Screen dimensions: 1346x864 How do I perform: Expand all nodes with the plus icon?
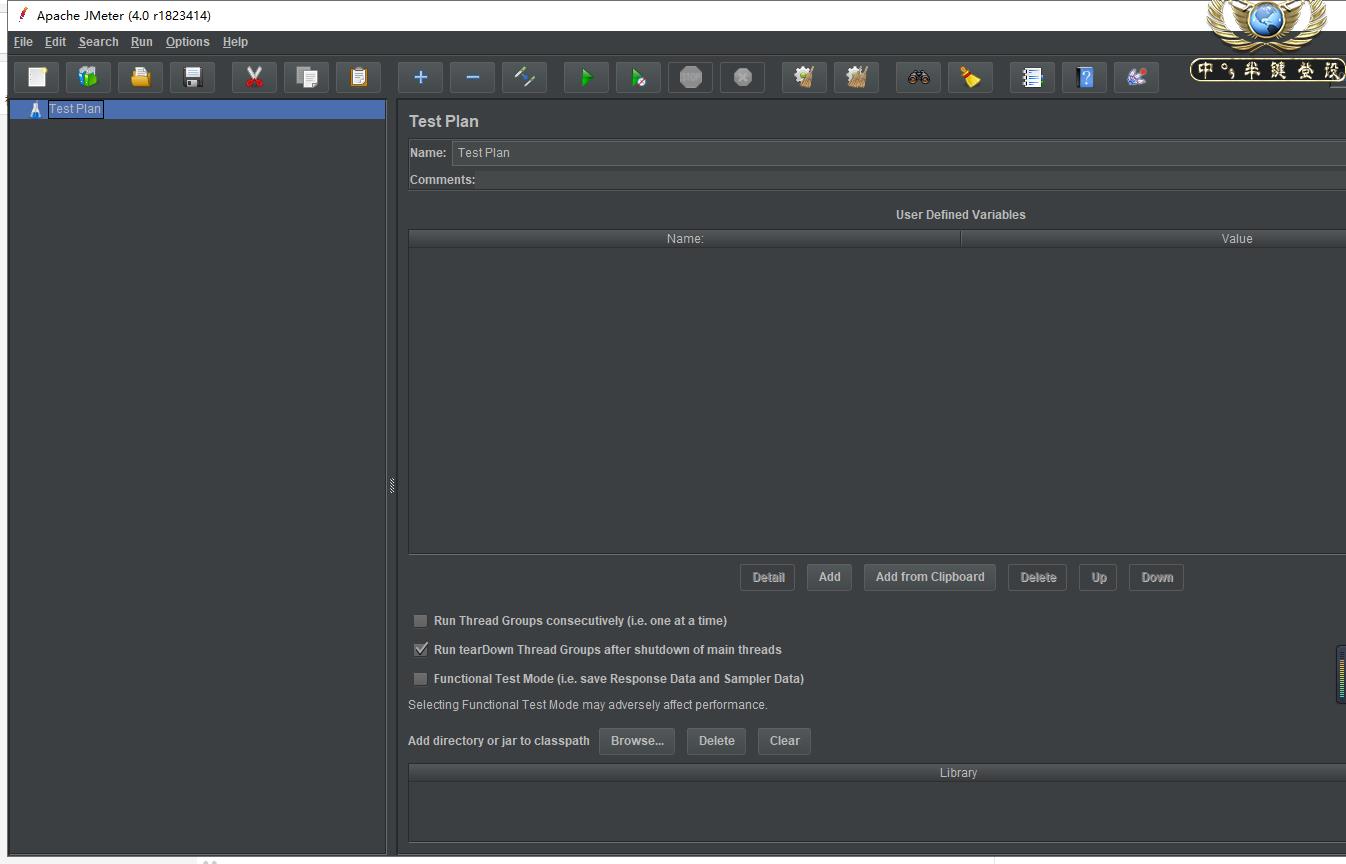[421, 77]
